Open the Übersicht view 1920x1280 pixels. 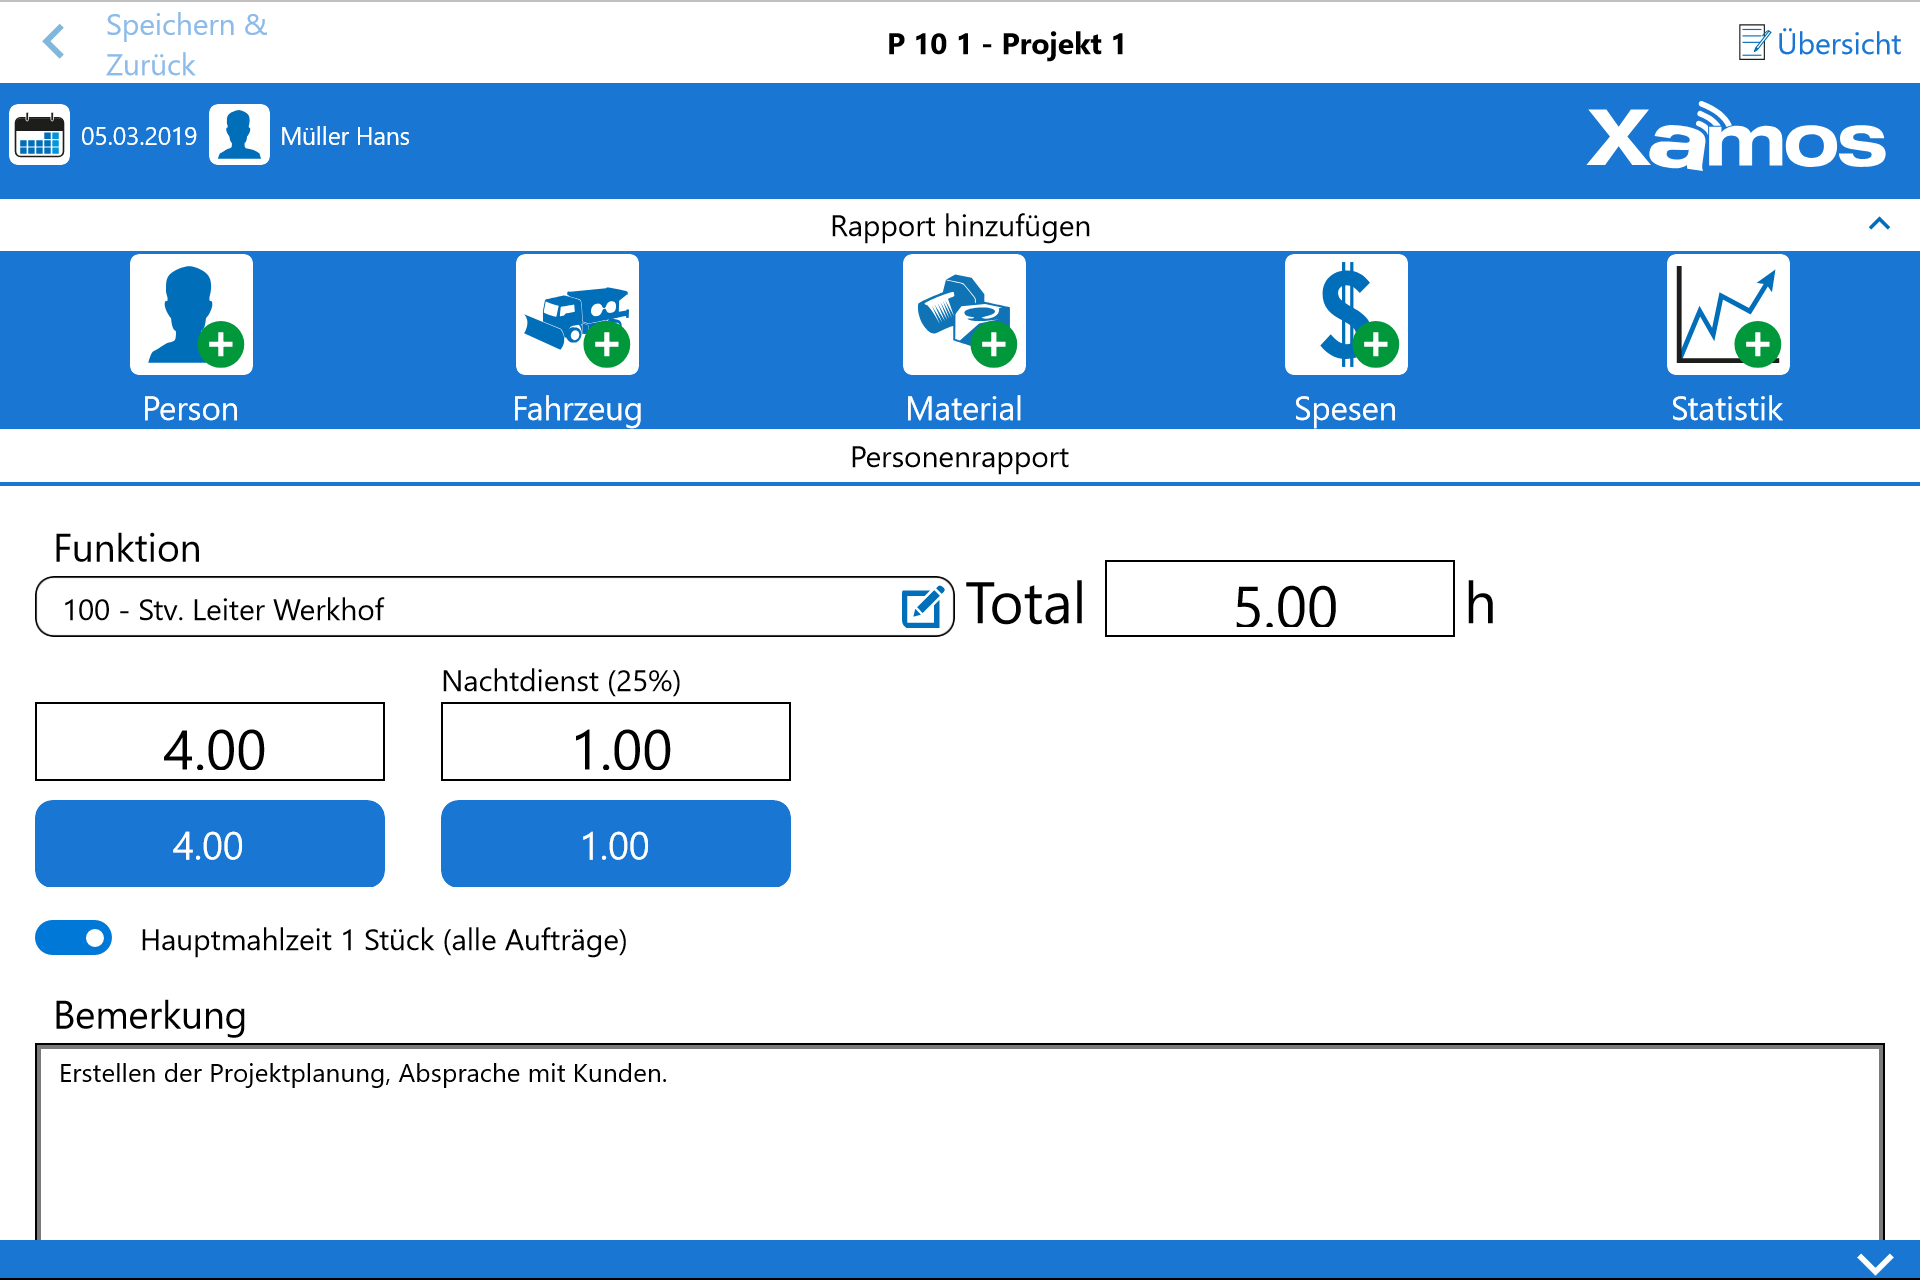(x=1820, y=43)
